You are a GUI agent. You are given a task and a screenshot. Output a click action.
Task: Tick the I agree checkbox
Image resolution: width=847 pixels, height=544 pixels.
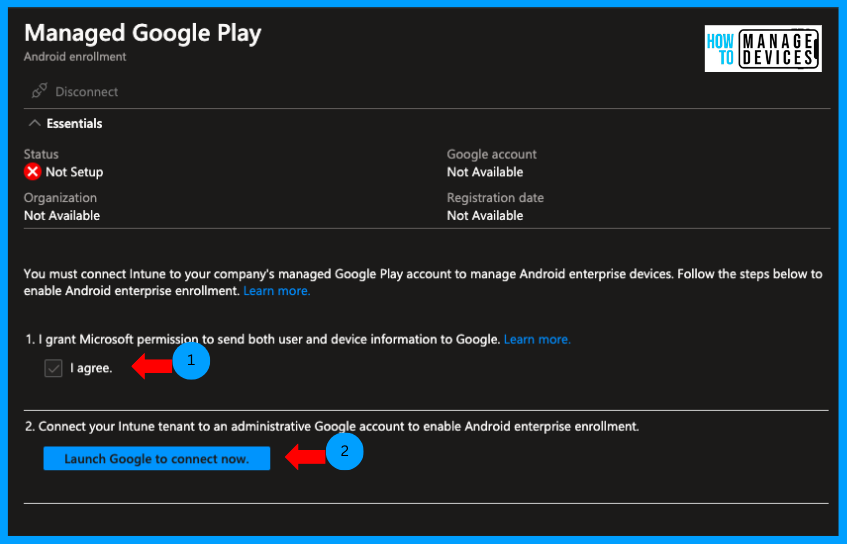[53, 368]
